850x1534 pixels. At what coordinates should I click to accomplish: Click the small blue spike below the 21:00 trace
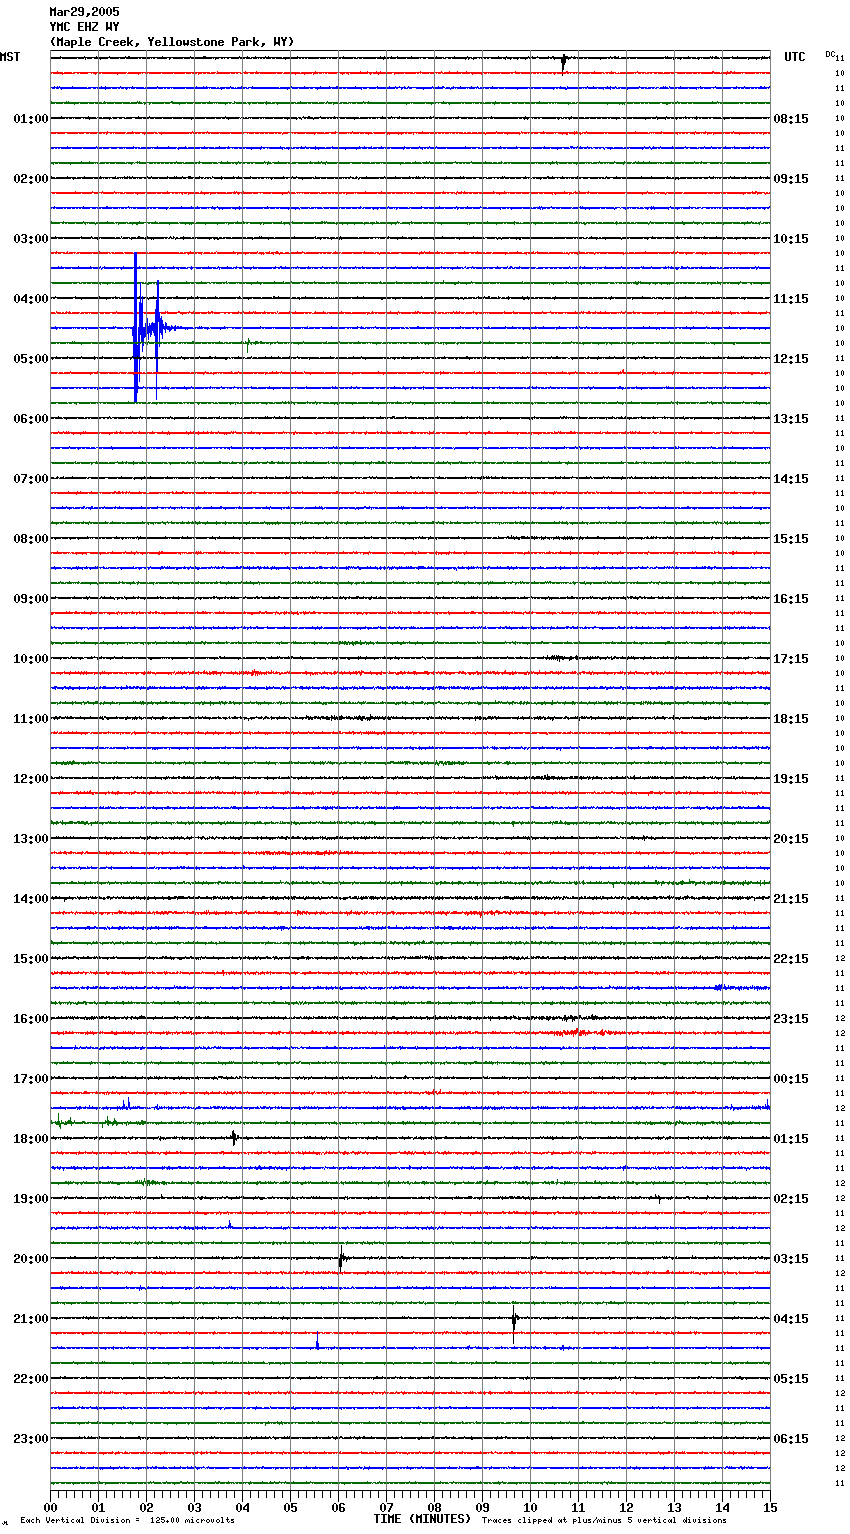pos(317,1342)
